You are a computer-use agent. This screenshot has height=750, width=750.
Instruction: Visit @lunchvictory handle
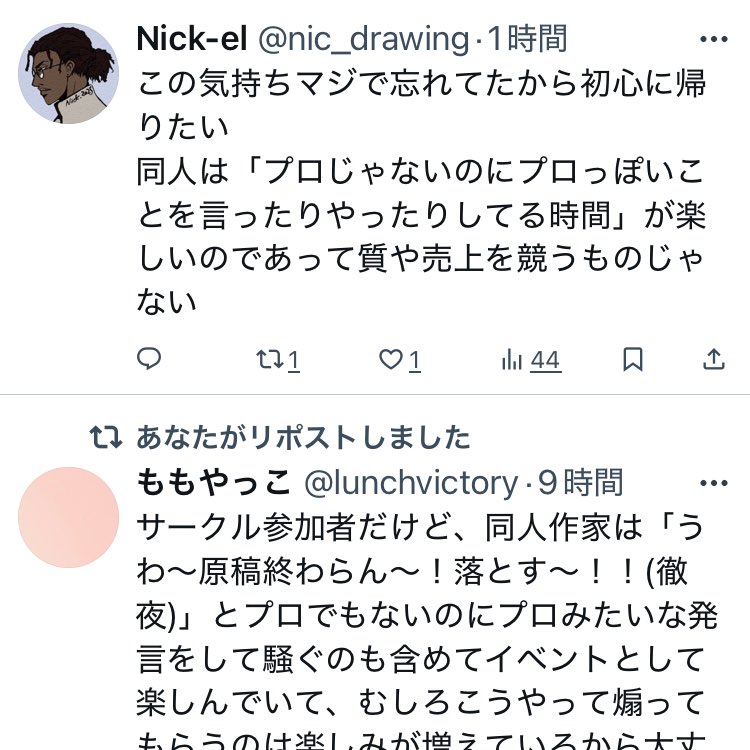[410, 484]
